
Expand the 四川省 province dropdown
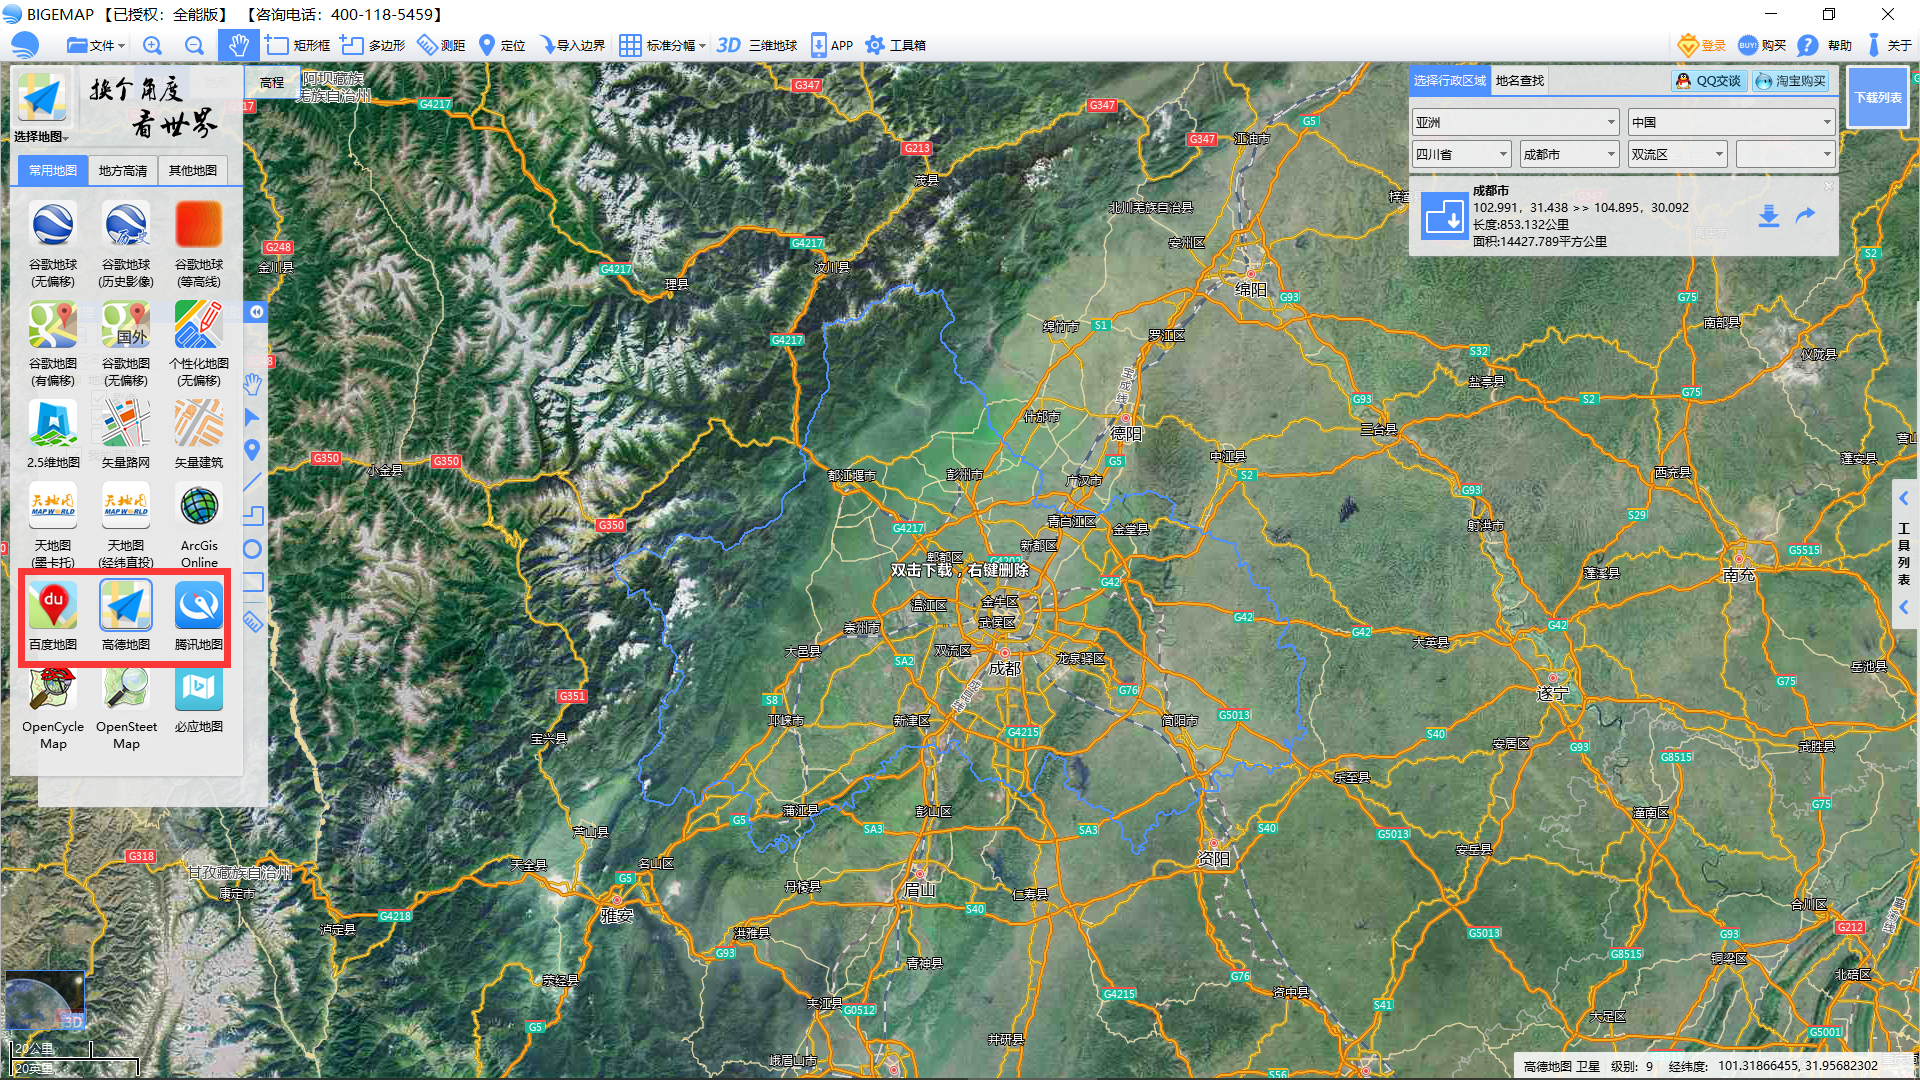tap(1503, 154)
